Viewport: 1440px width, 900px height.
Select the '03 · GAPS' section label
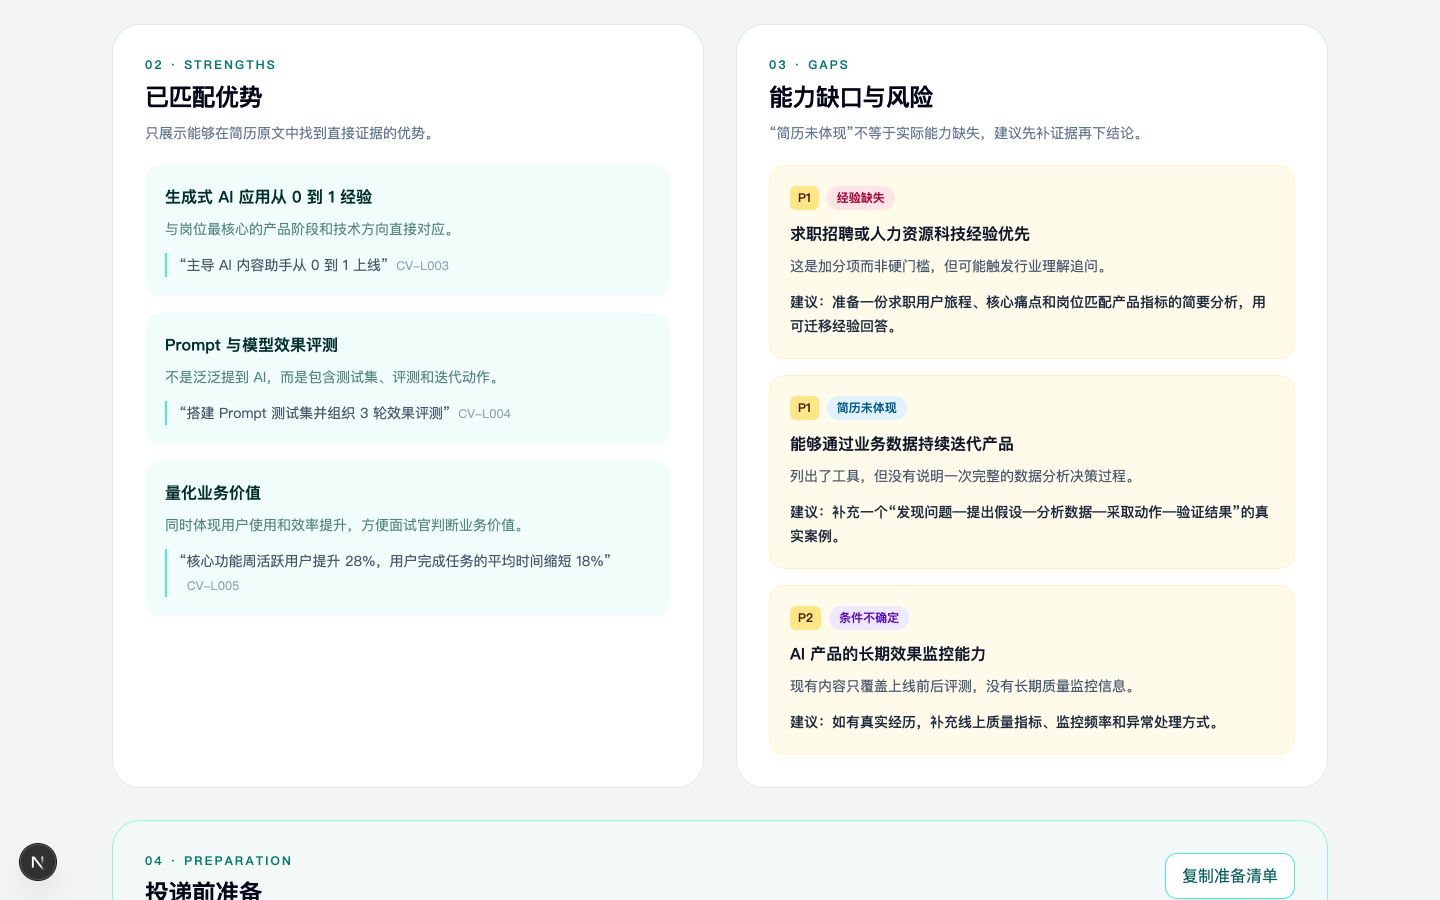(809, 65)
